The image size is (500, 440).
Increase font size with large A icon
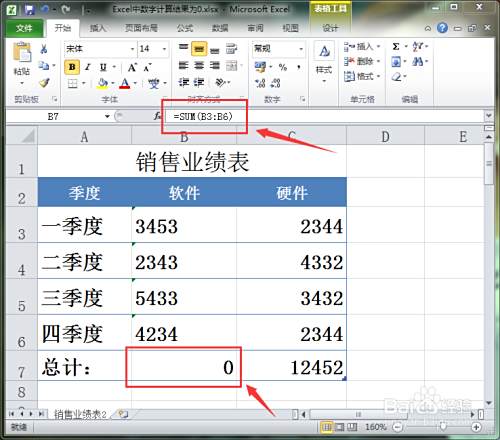pos(132,68)
